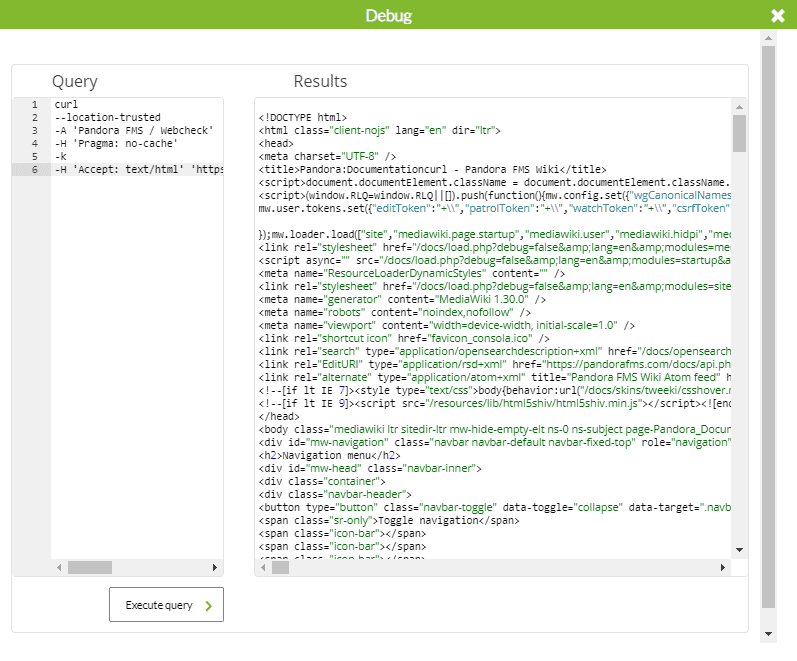The width and height of the screenshot is (797, 661).
Task: Select query line 1 'curl'
Action: (66, 104)
